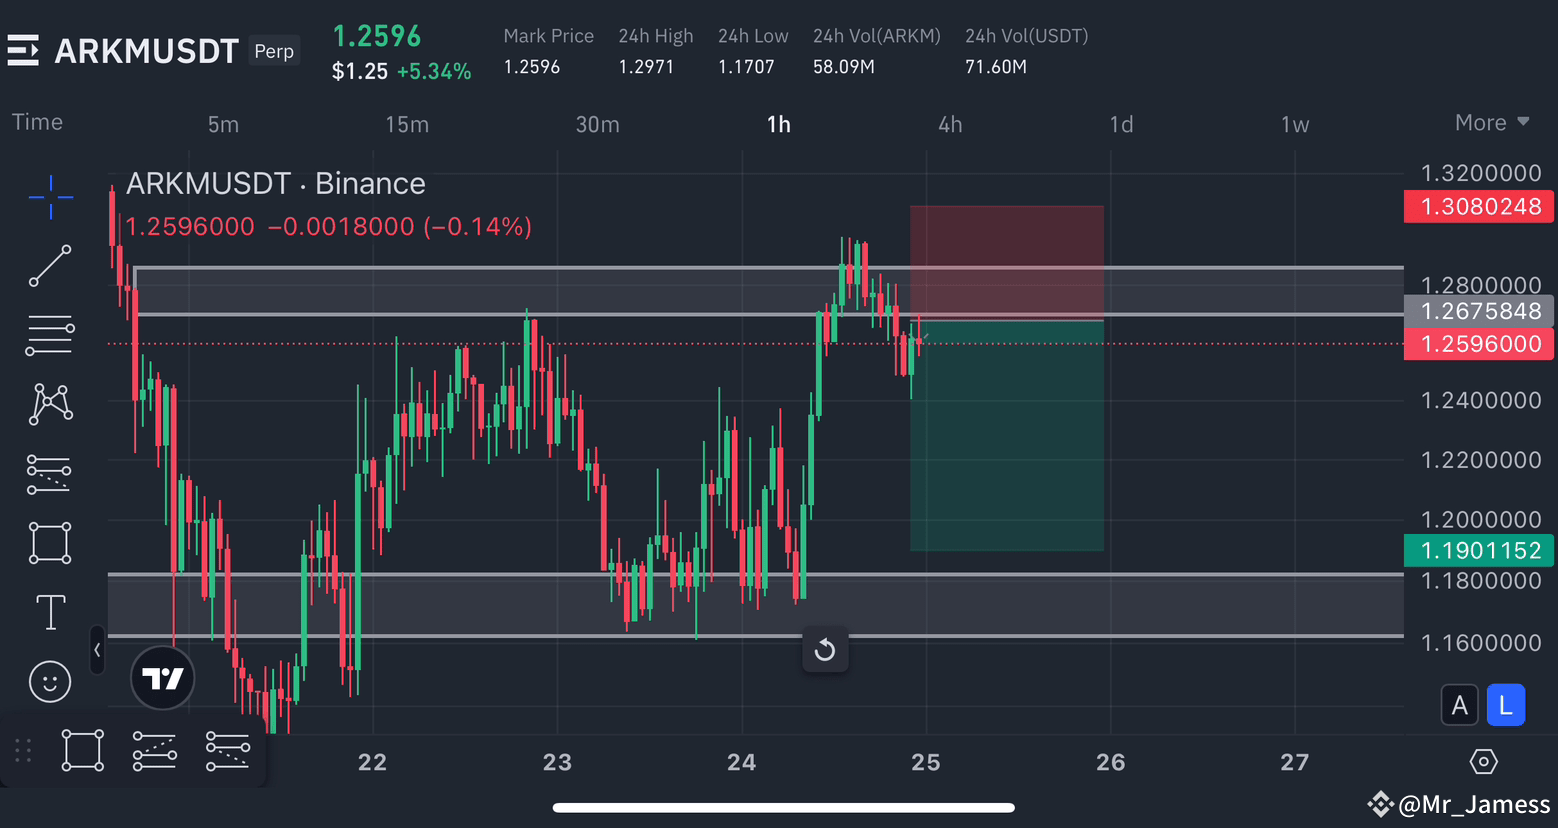Toggle logarithmic scale with the L button
The image size is (1558, 828).
coord(1506,705)
